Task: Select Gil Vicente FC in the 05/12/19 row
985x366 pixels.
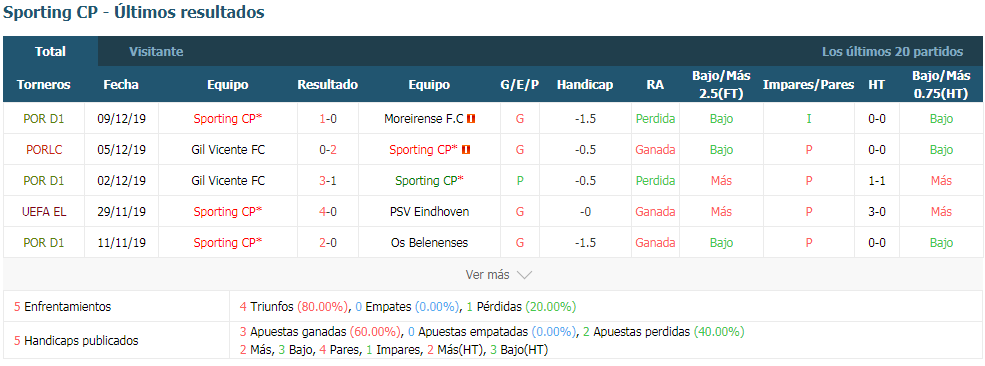Action: (x=228, y=149)
